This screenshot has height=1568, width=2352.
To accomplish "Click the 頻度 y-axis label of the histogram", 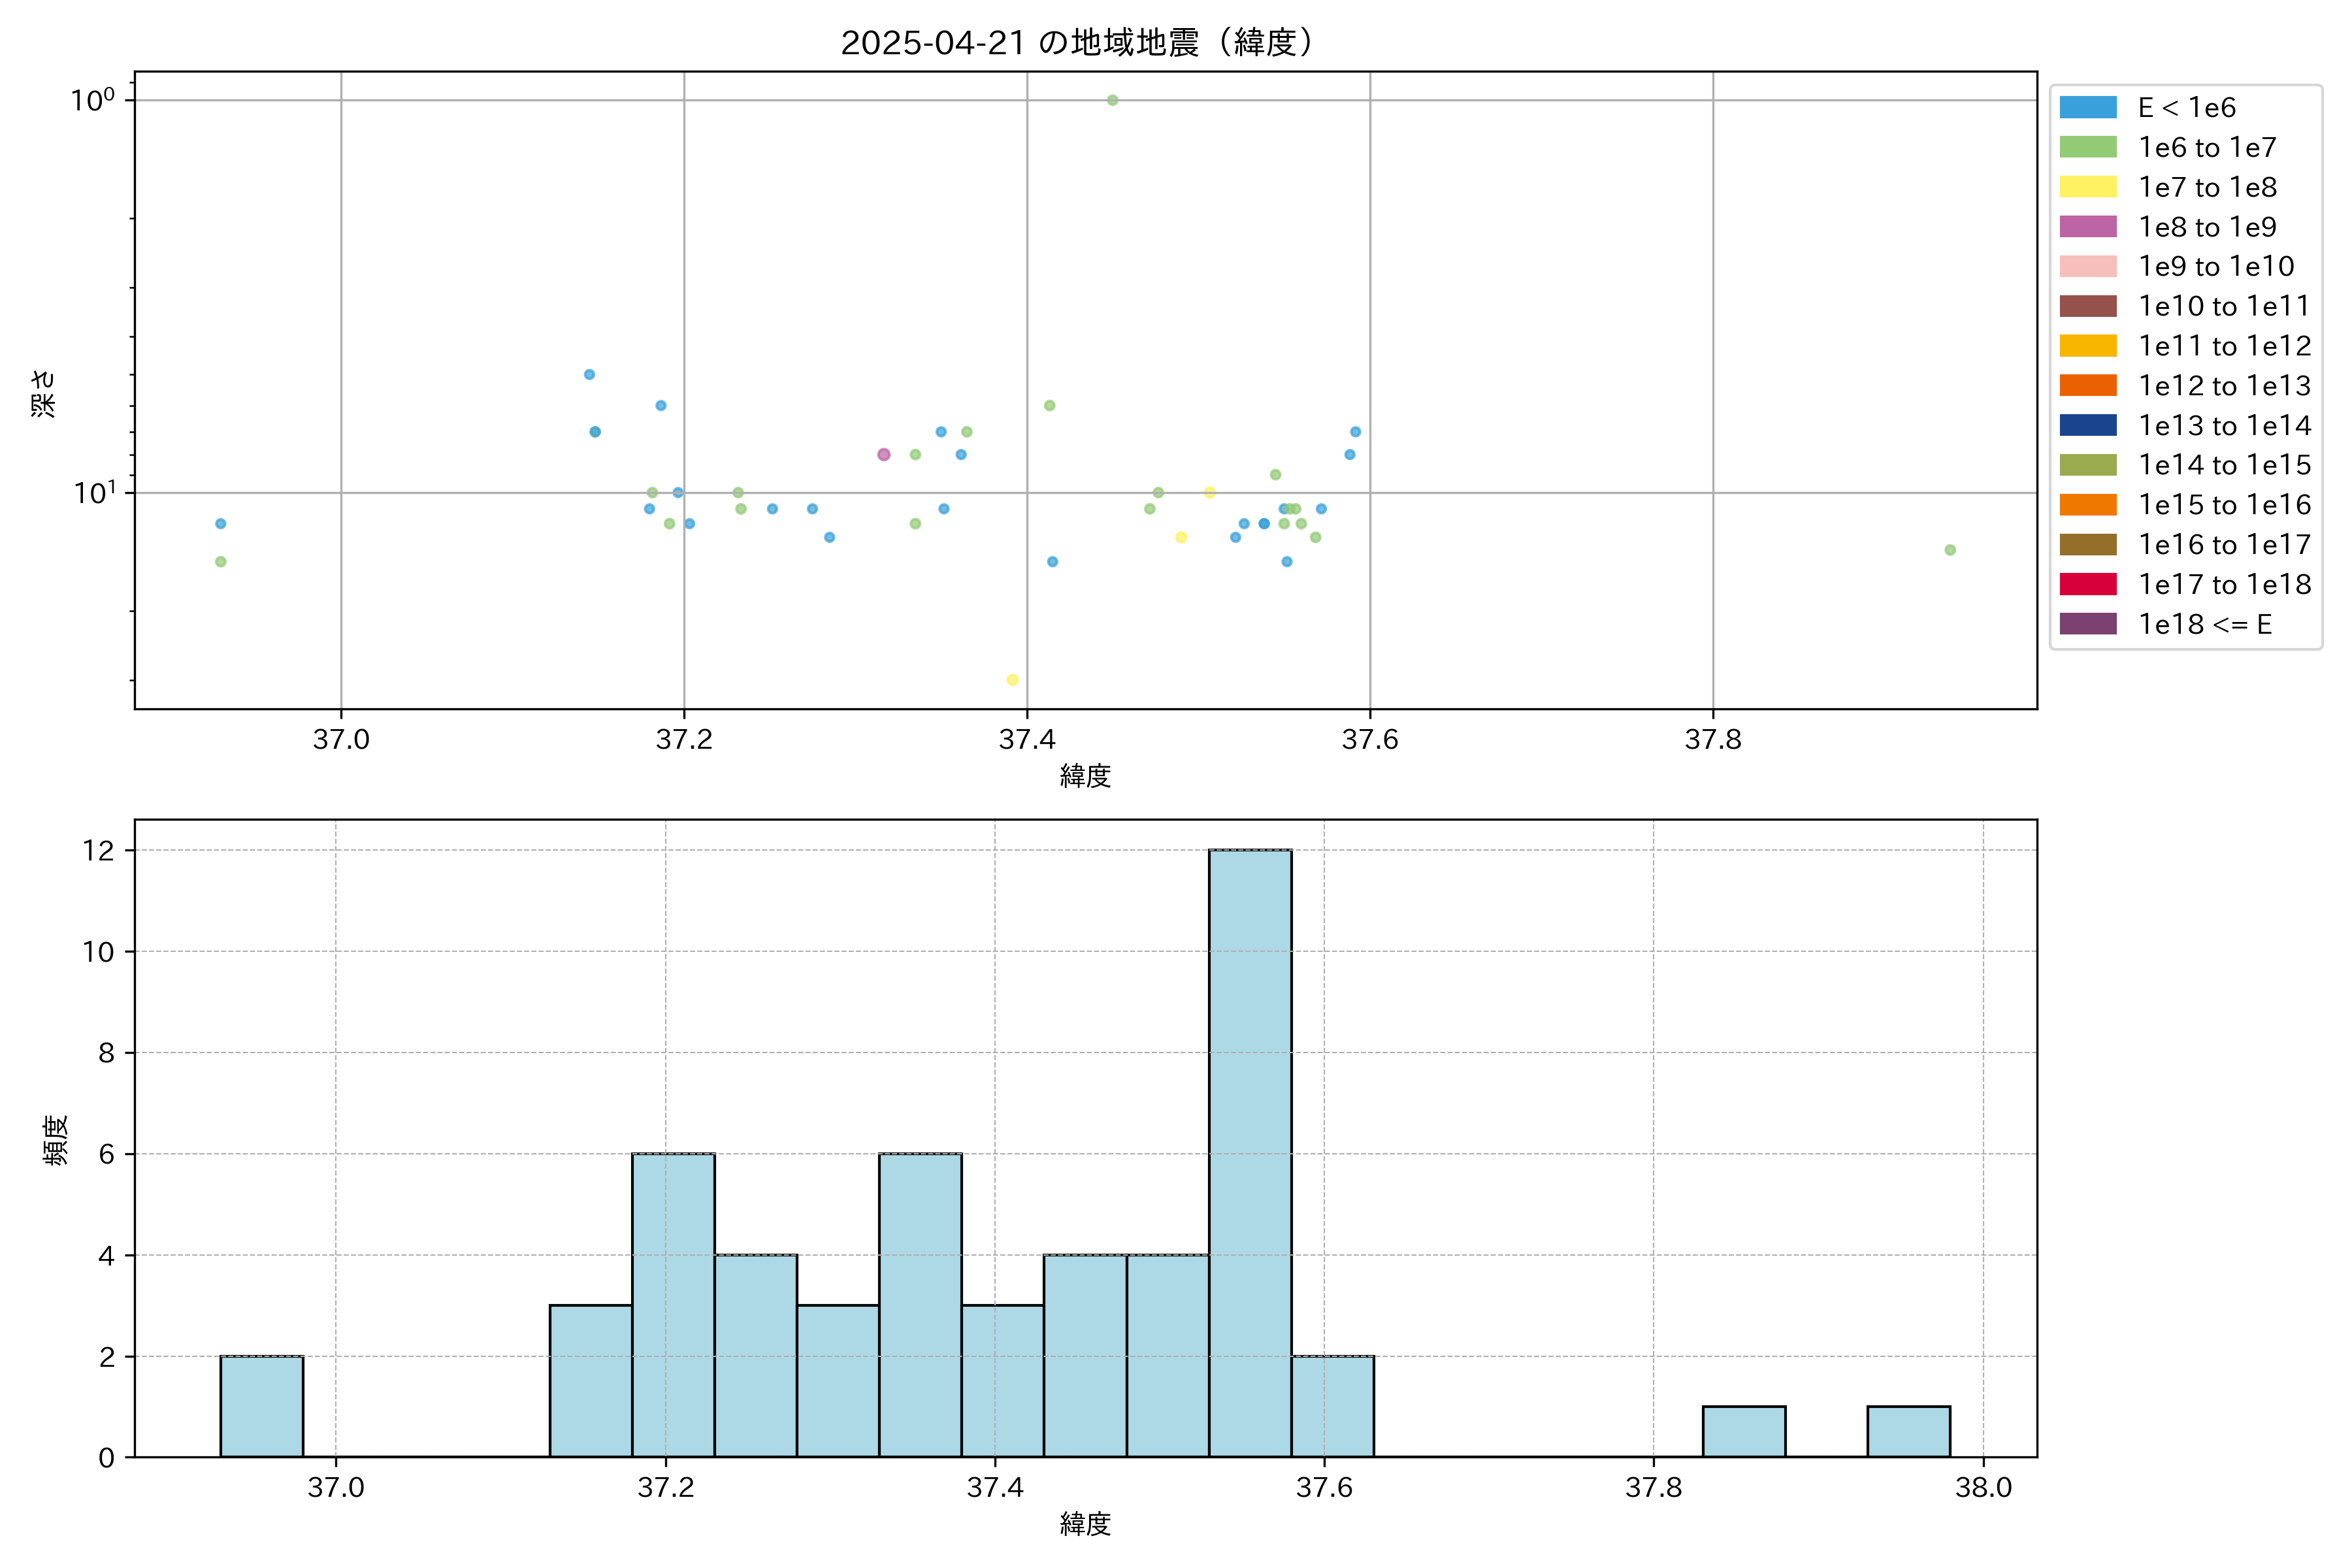I will click(56, 1140).
